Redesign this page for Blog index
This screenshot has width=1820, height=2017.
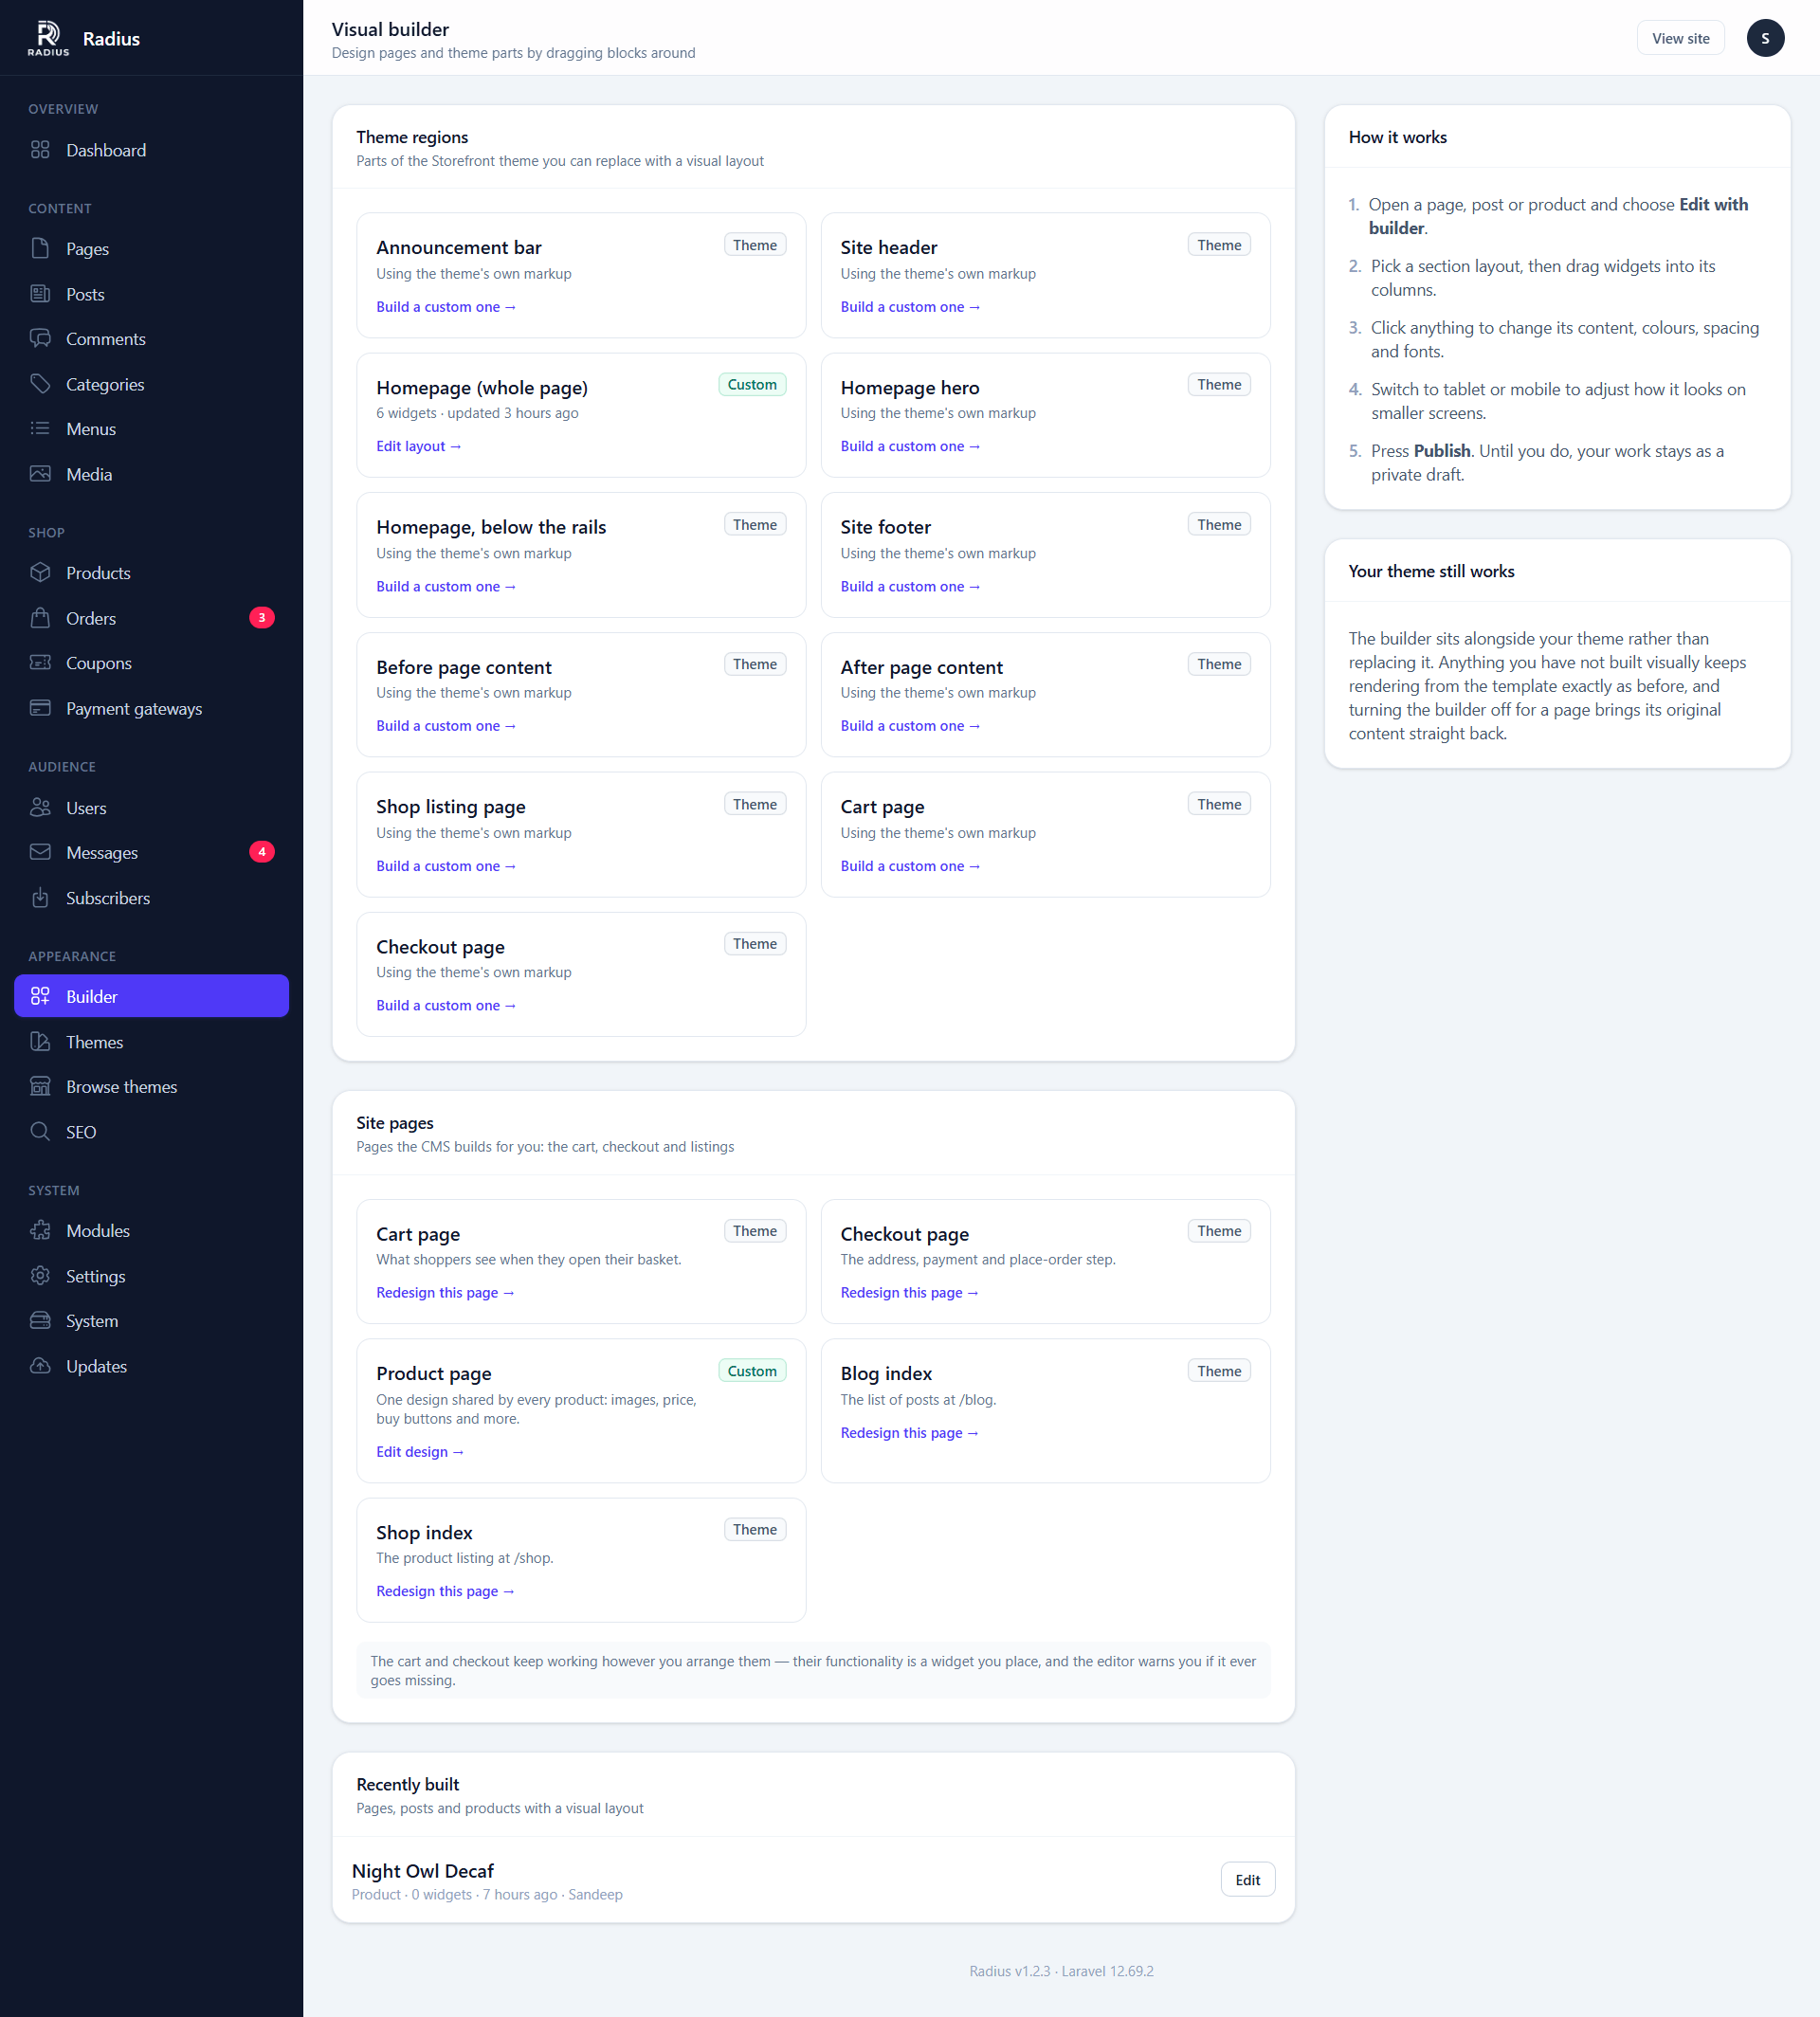909,1433
